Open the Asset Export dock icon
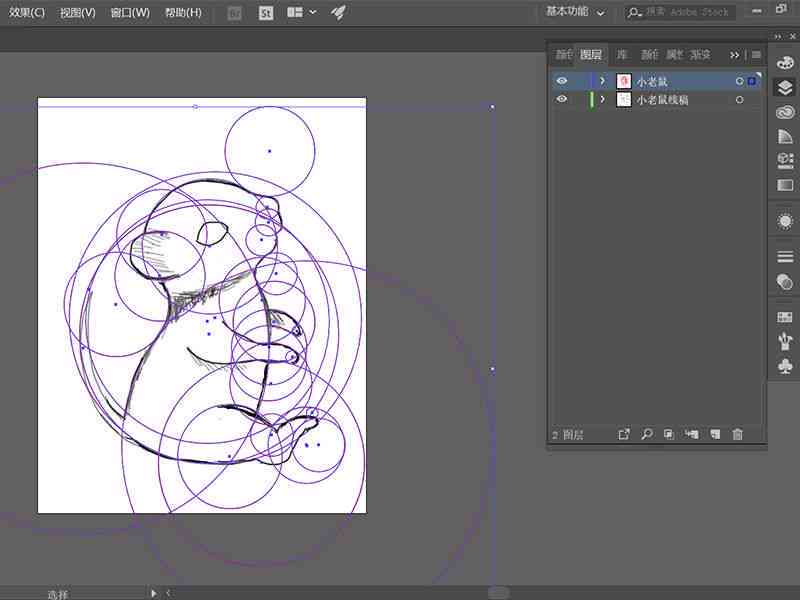The image size is (800, 600). [x=785, y=160]
